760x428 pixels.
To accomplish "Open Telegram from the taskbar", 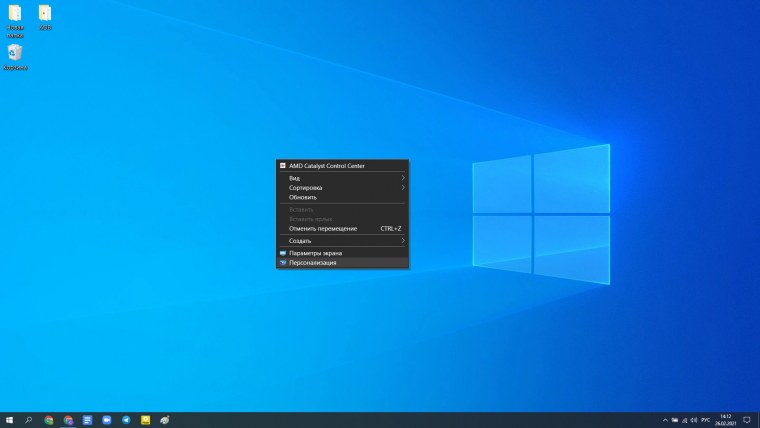I will (126, 420).
